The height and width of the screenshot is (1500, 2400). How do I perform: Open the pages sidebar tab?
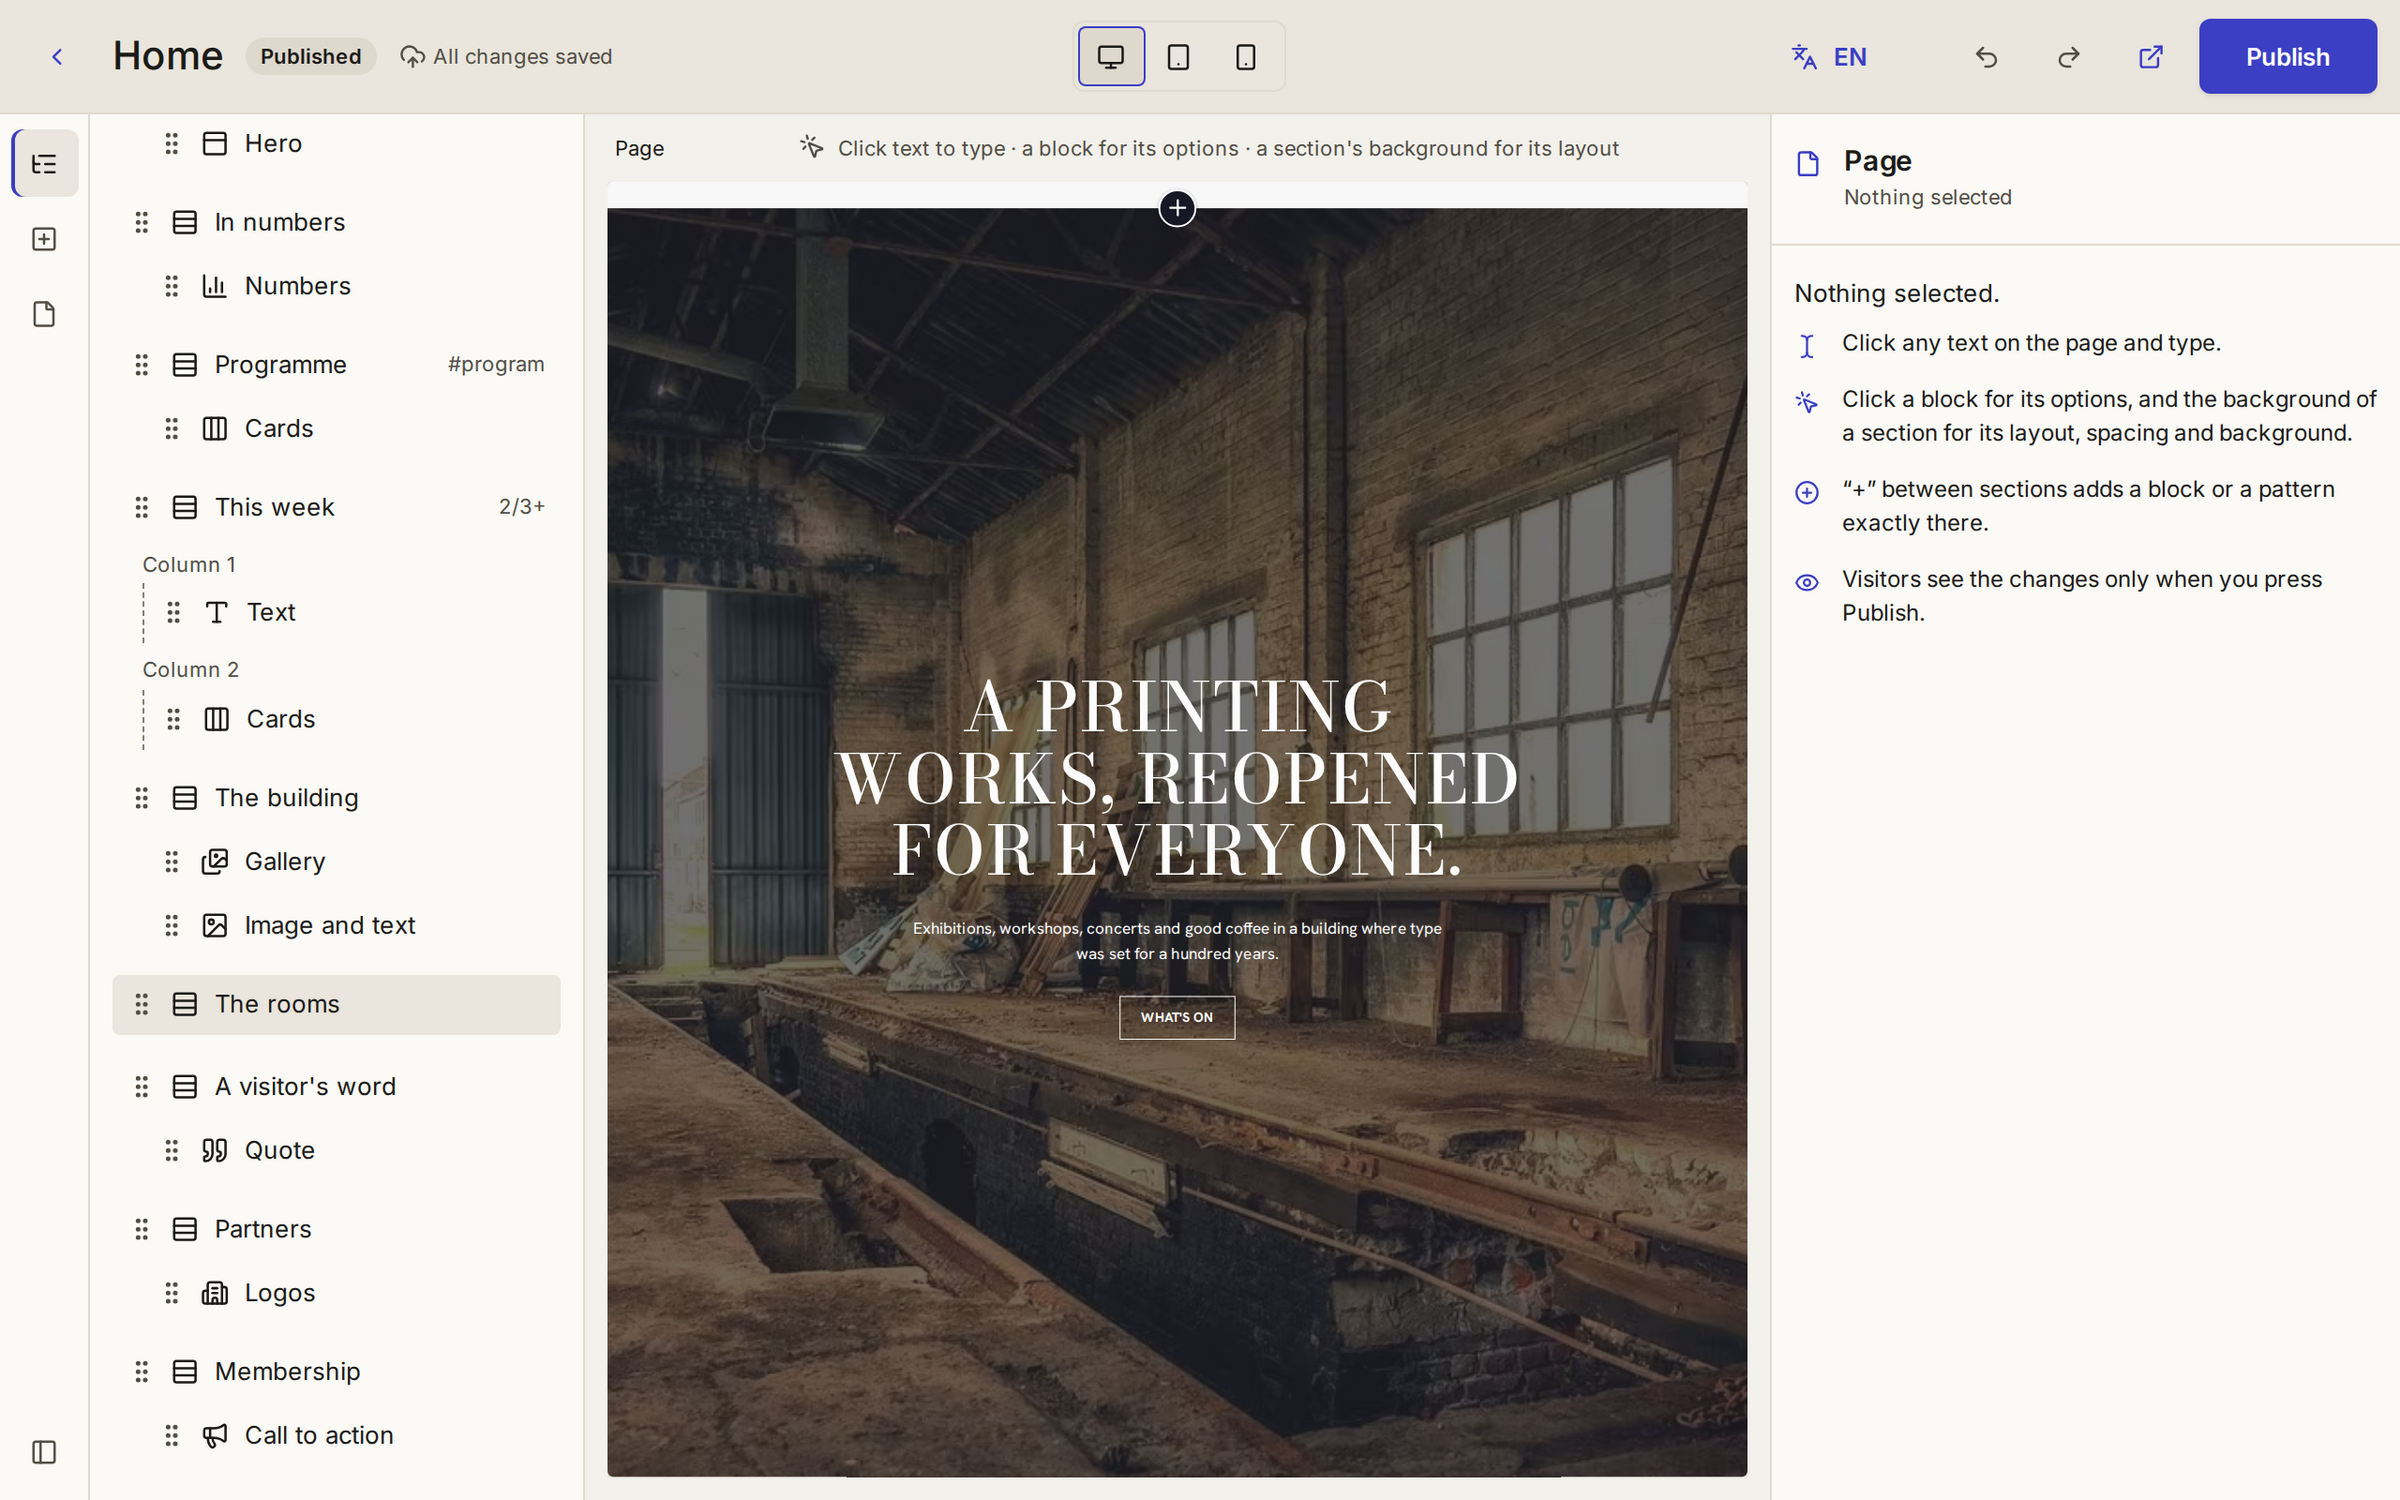pyautogui.click(x=45, y=314)
